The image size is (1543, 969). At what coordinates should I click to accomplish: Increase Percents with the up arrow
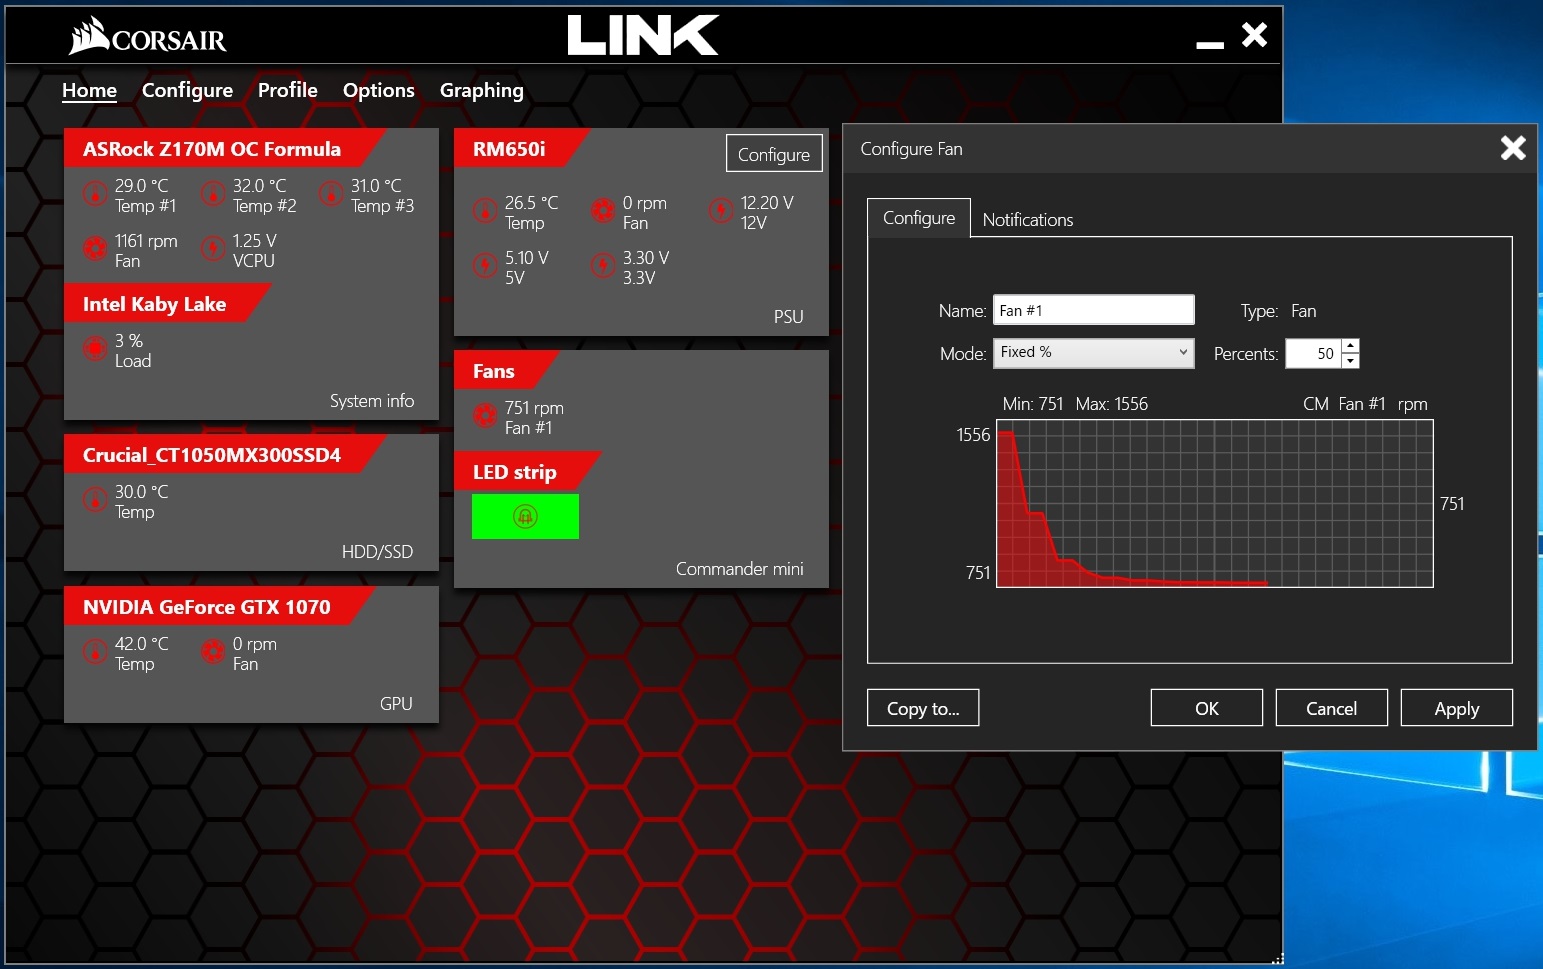[1350, 346]
